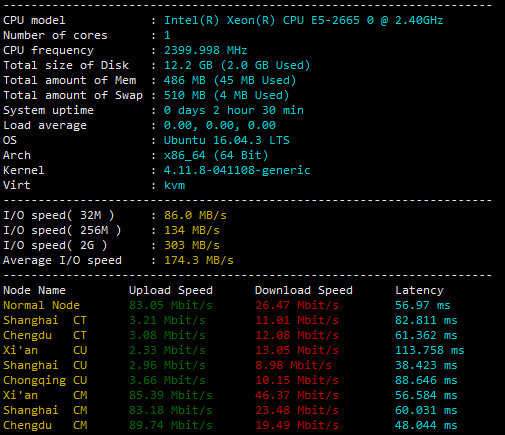Click the Node Name column header
The height and width of the screenshot is (435, 505).
point(34,290)
